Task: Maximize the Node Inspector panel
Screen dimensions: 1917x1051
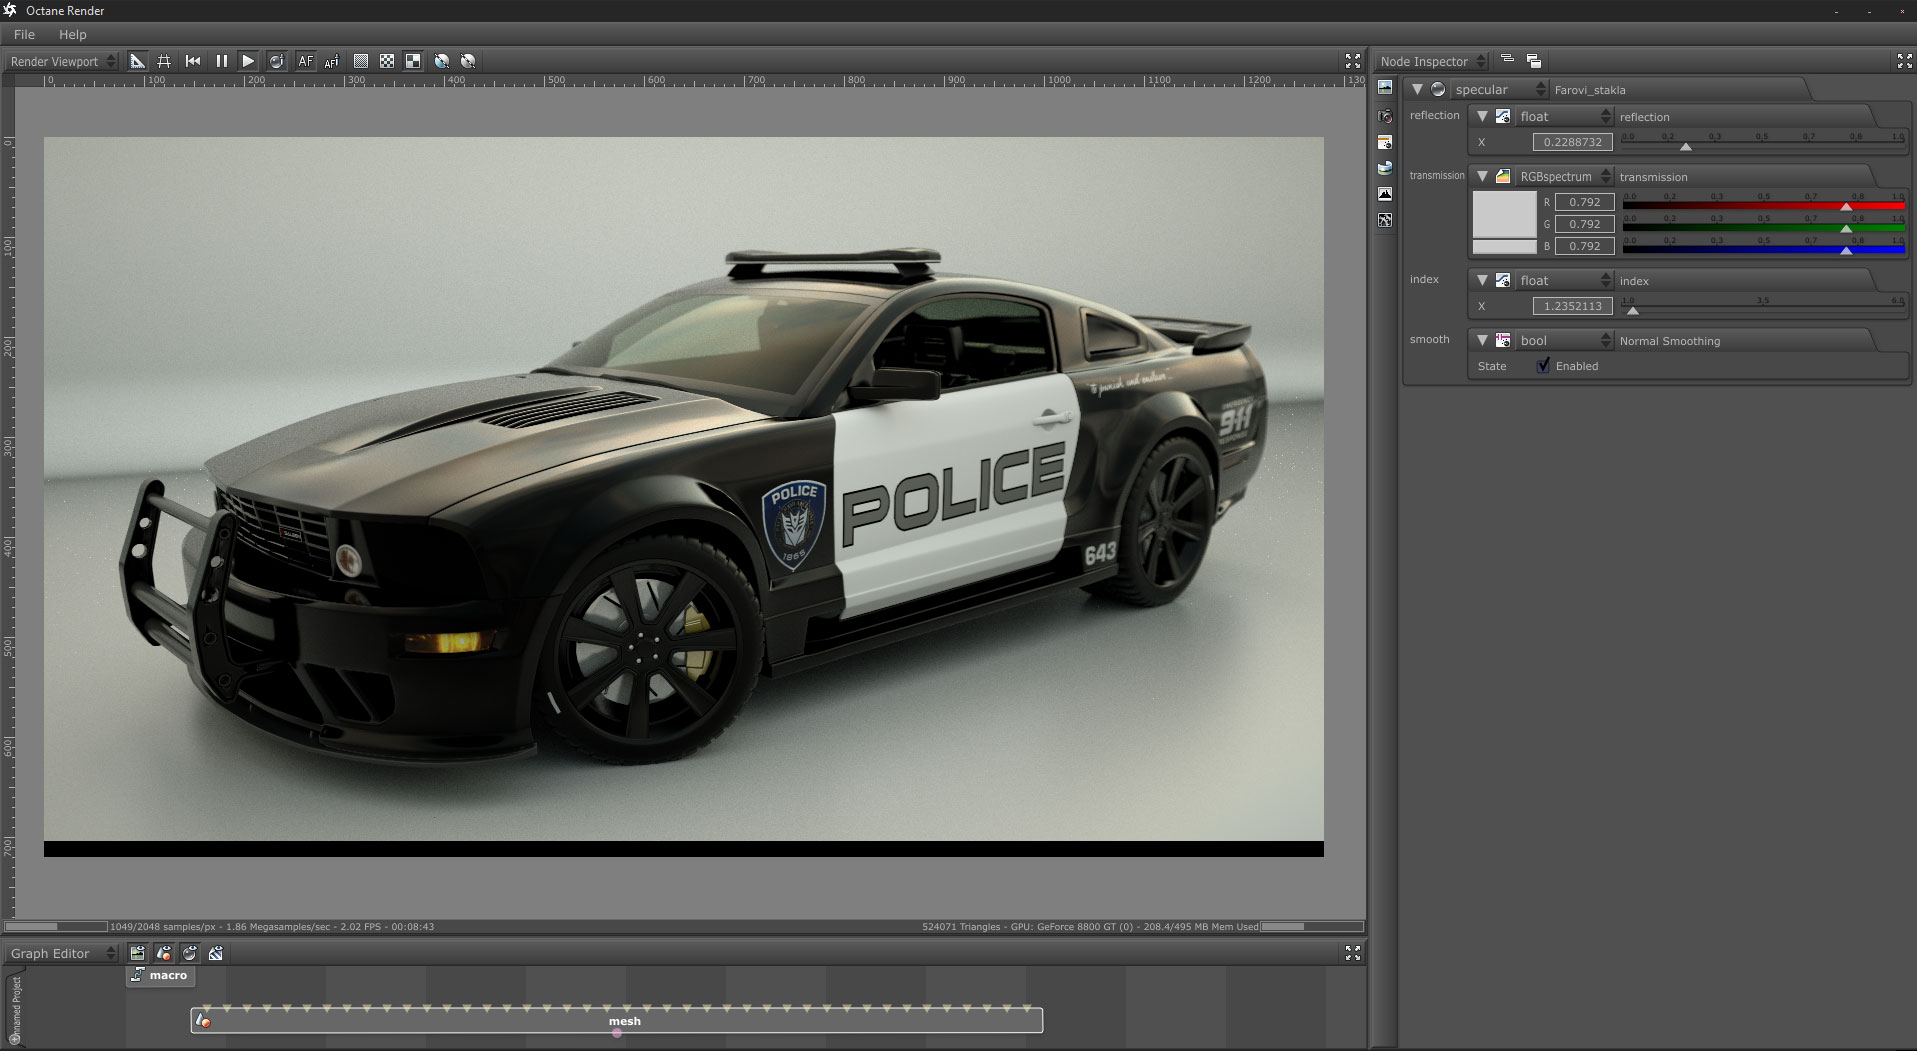Action: (1904, 61)
